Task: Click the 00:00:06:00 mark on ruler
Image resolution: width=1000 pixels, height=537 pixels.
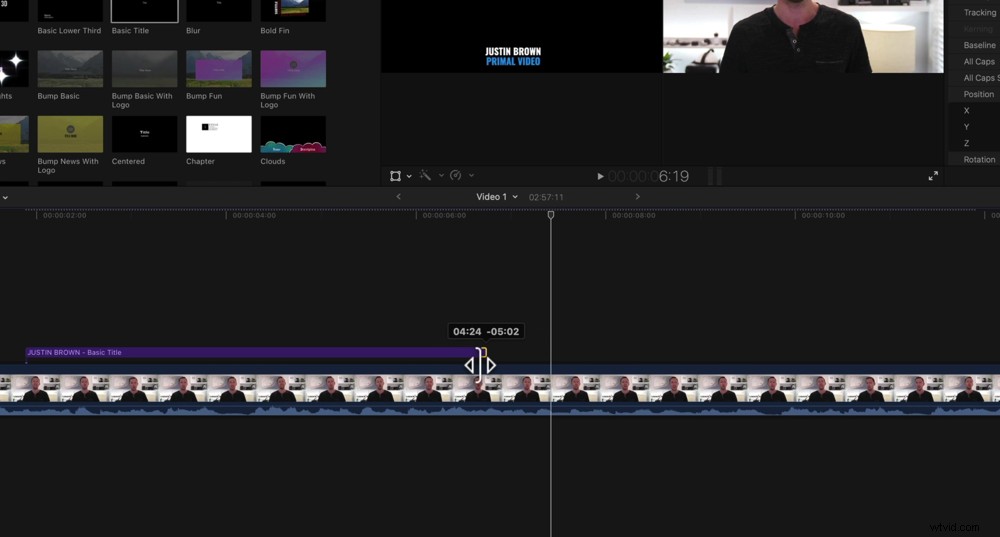Action: click(x=444, y=216)
